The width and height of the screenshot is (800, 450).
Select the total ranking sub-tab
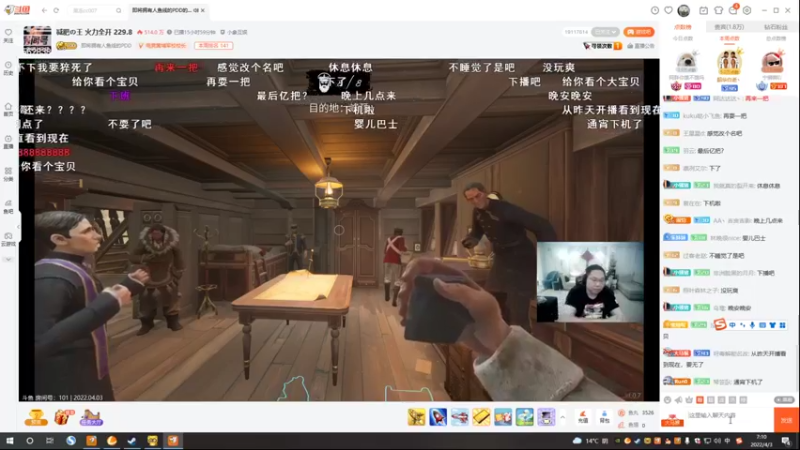click(x=776, y=38)
